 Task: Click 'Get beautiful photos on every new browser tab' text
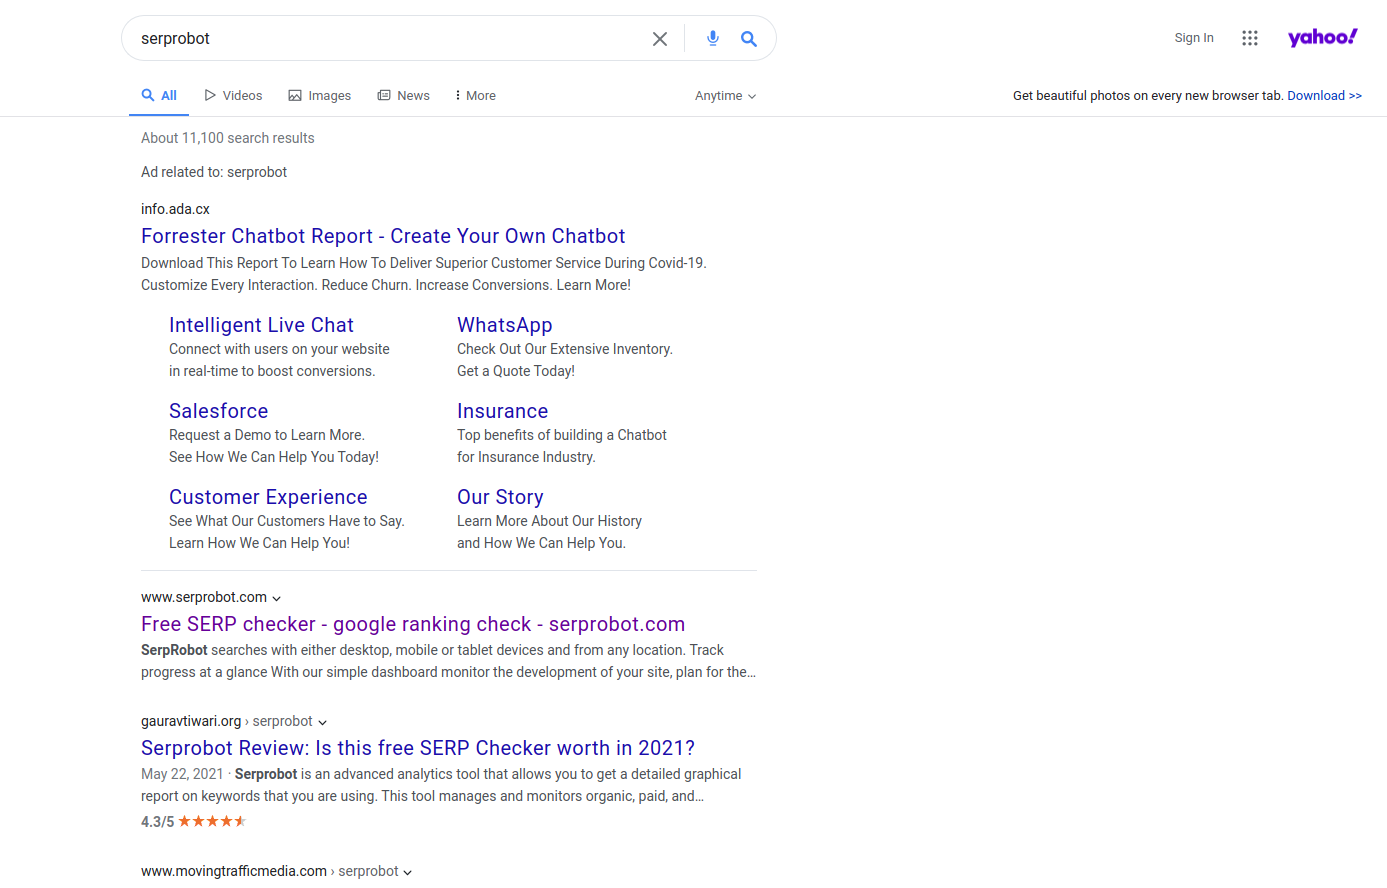(x=1147, y=96)
